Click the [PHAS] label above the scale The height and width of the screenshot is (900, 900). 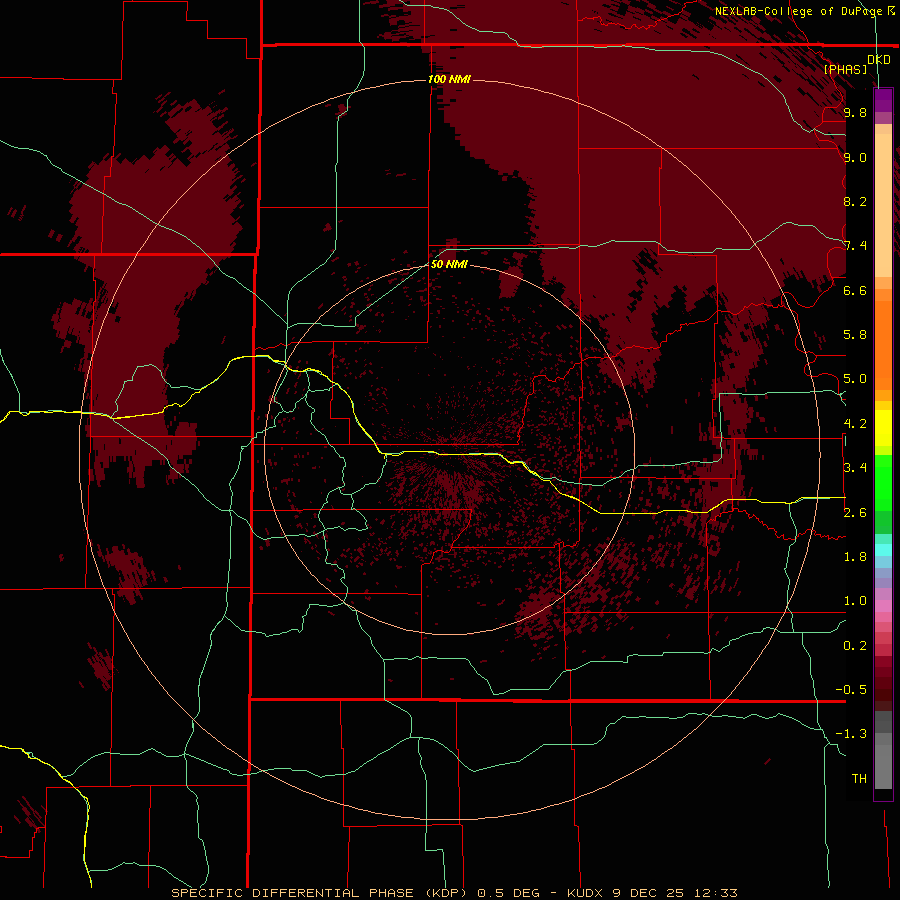click(845, 69)
